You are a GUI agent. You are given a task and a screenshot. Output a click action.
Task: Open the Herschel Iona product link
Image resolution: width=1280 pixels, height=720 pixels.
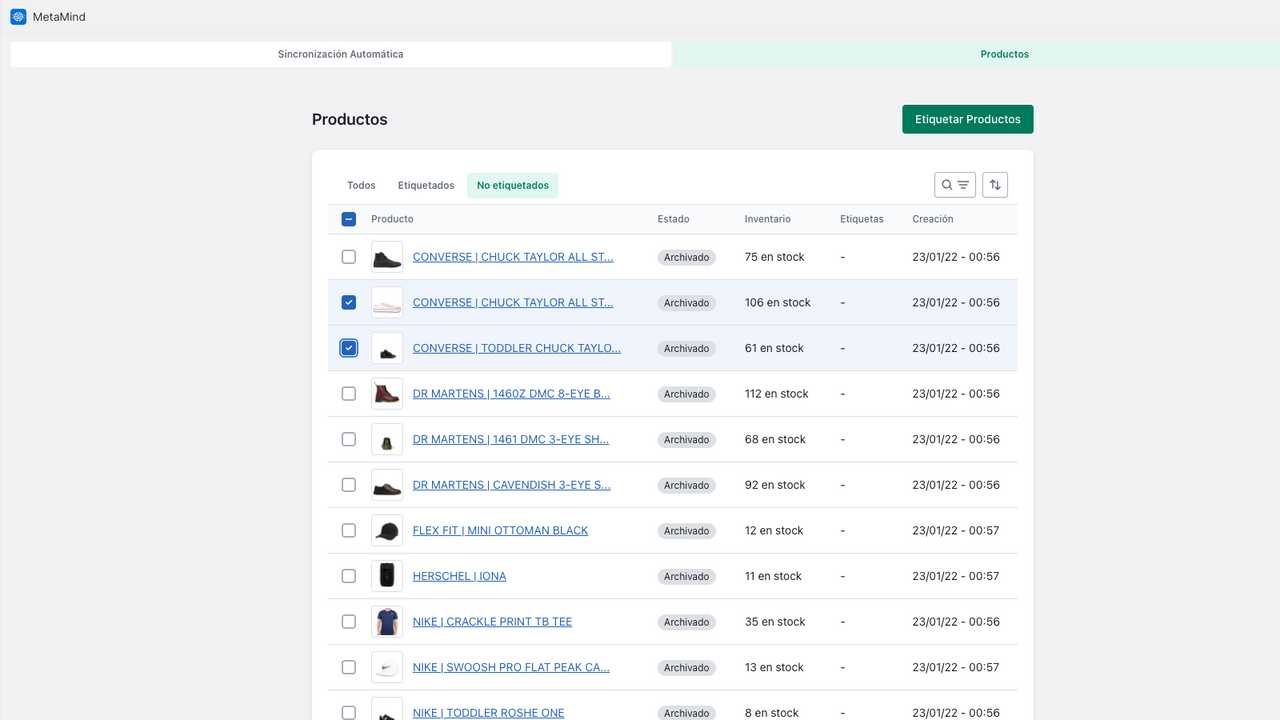(x=460, y=576)
